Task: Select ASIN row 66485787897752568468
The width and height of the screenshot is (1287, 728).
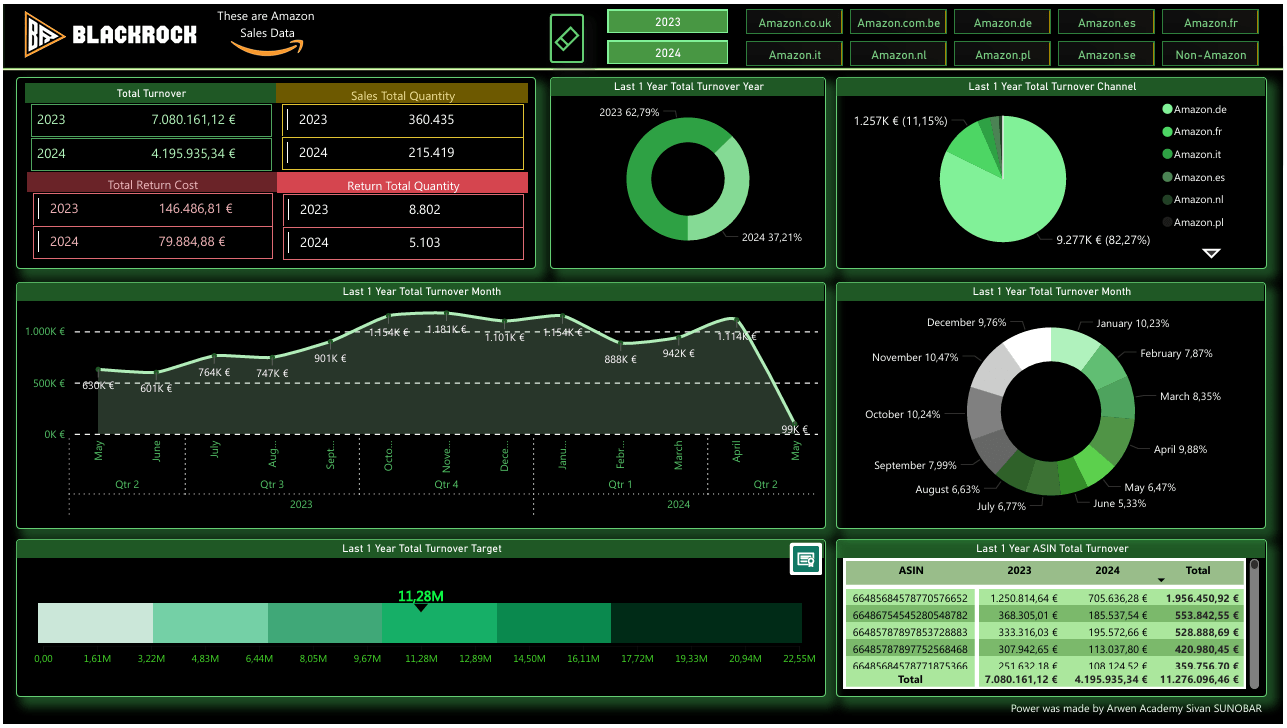Action: click(x=1044, y=649)
